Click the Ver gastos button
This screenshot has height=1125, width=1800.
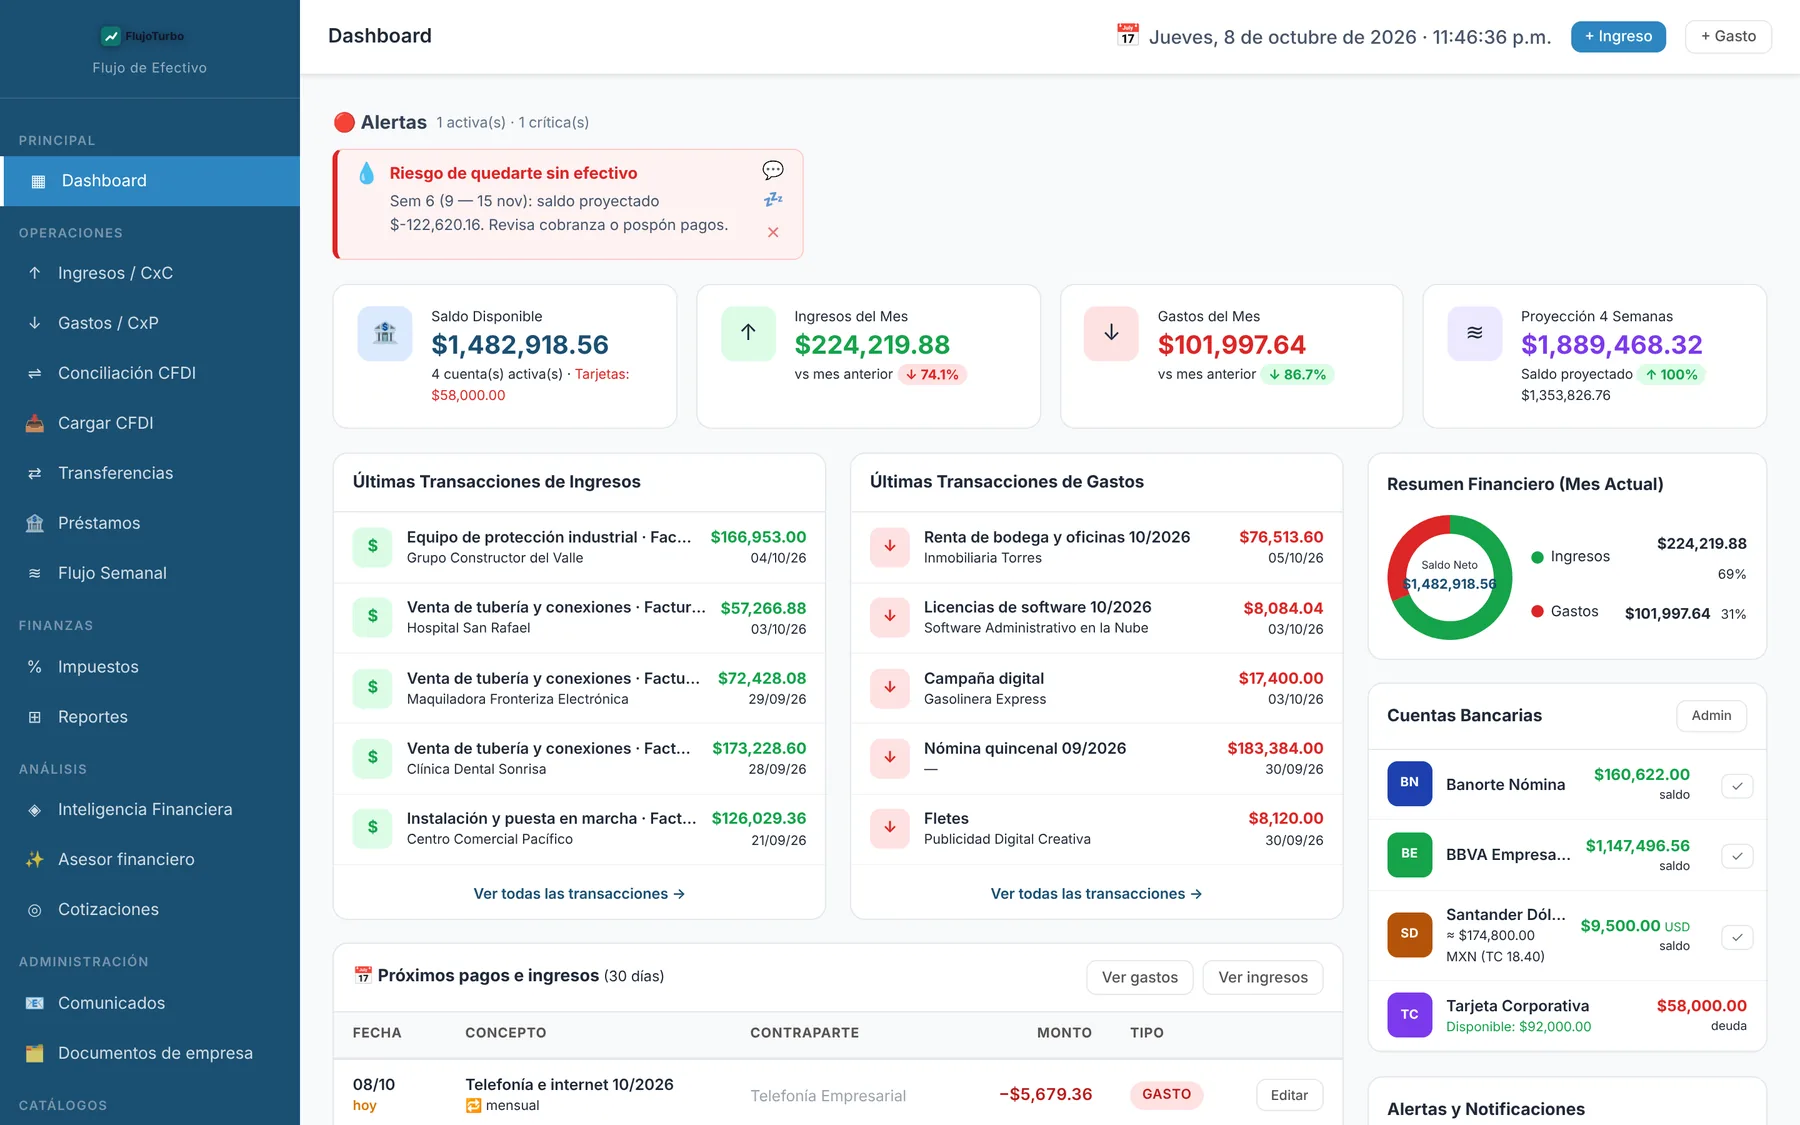[1140, 977]
